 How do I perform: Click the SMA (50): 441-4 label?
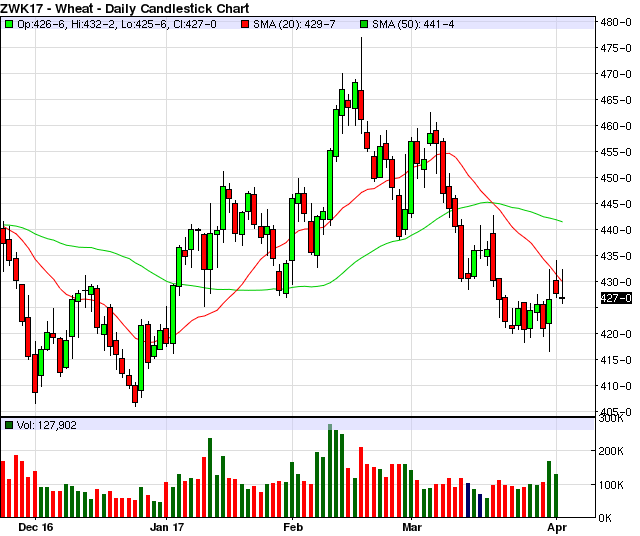(413, 24)
